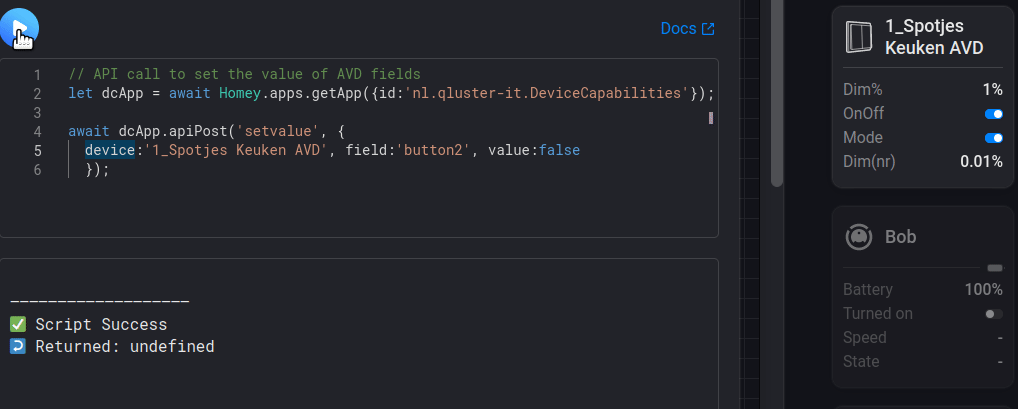Click the Bob vacuum robot icon
Screen dimensions: 1018x409
click(x=858, y=237)
